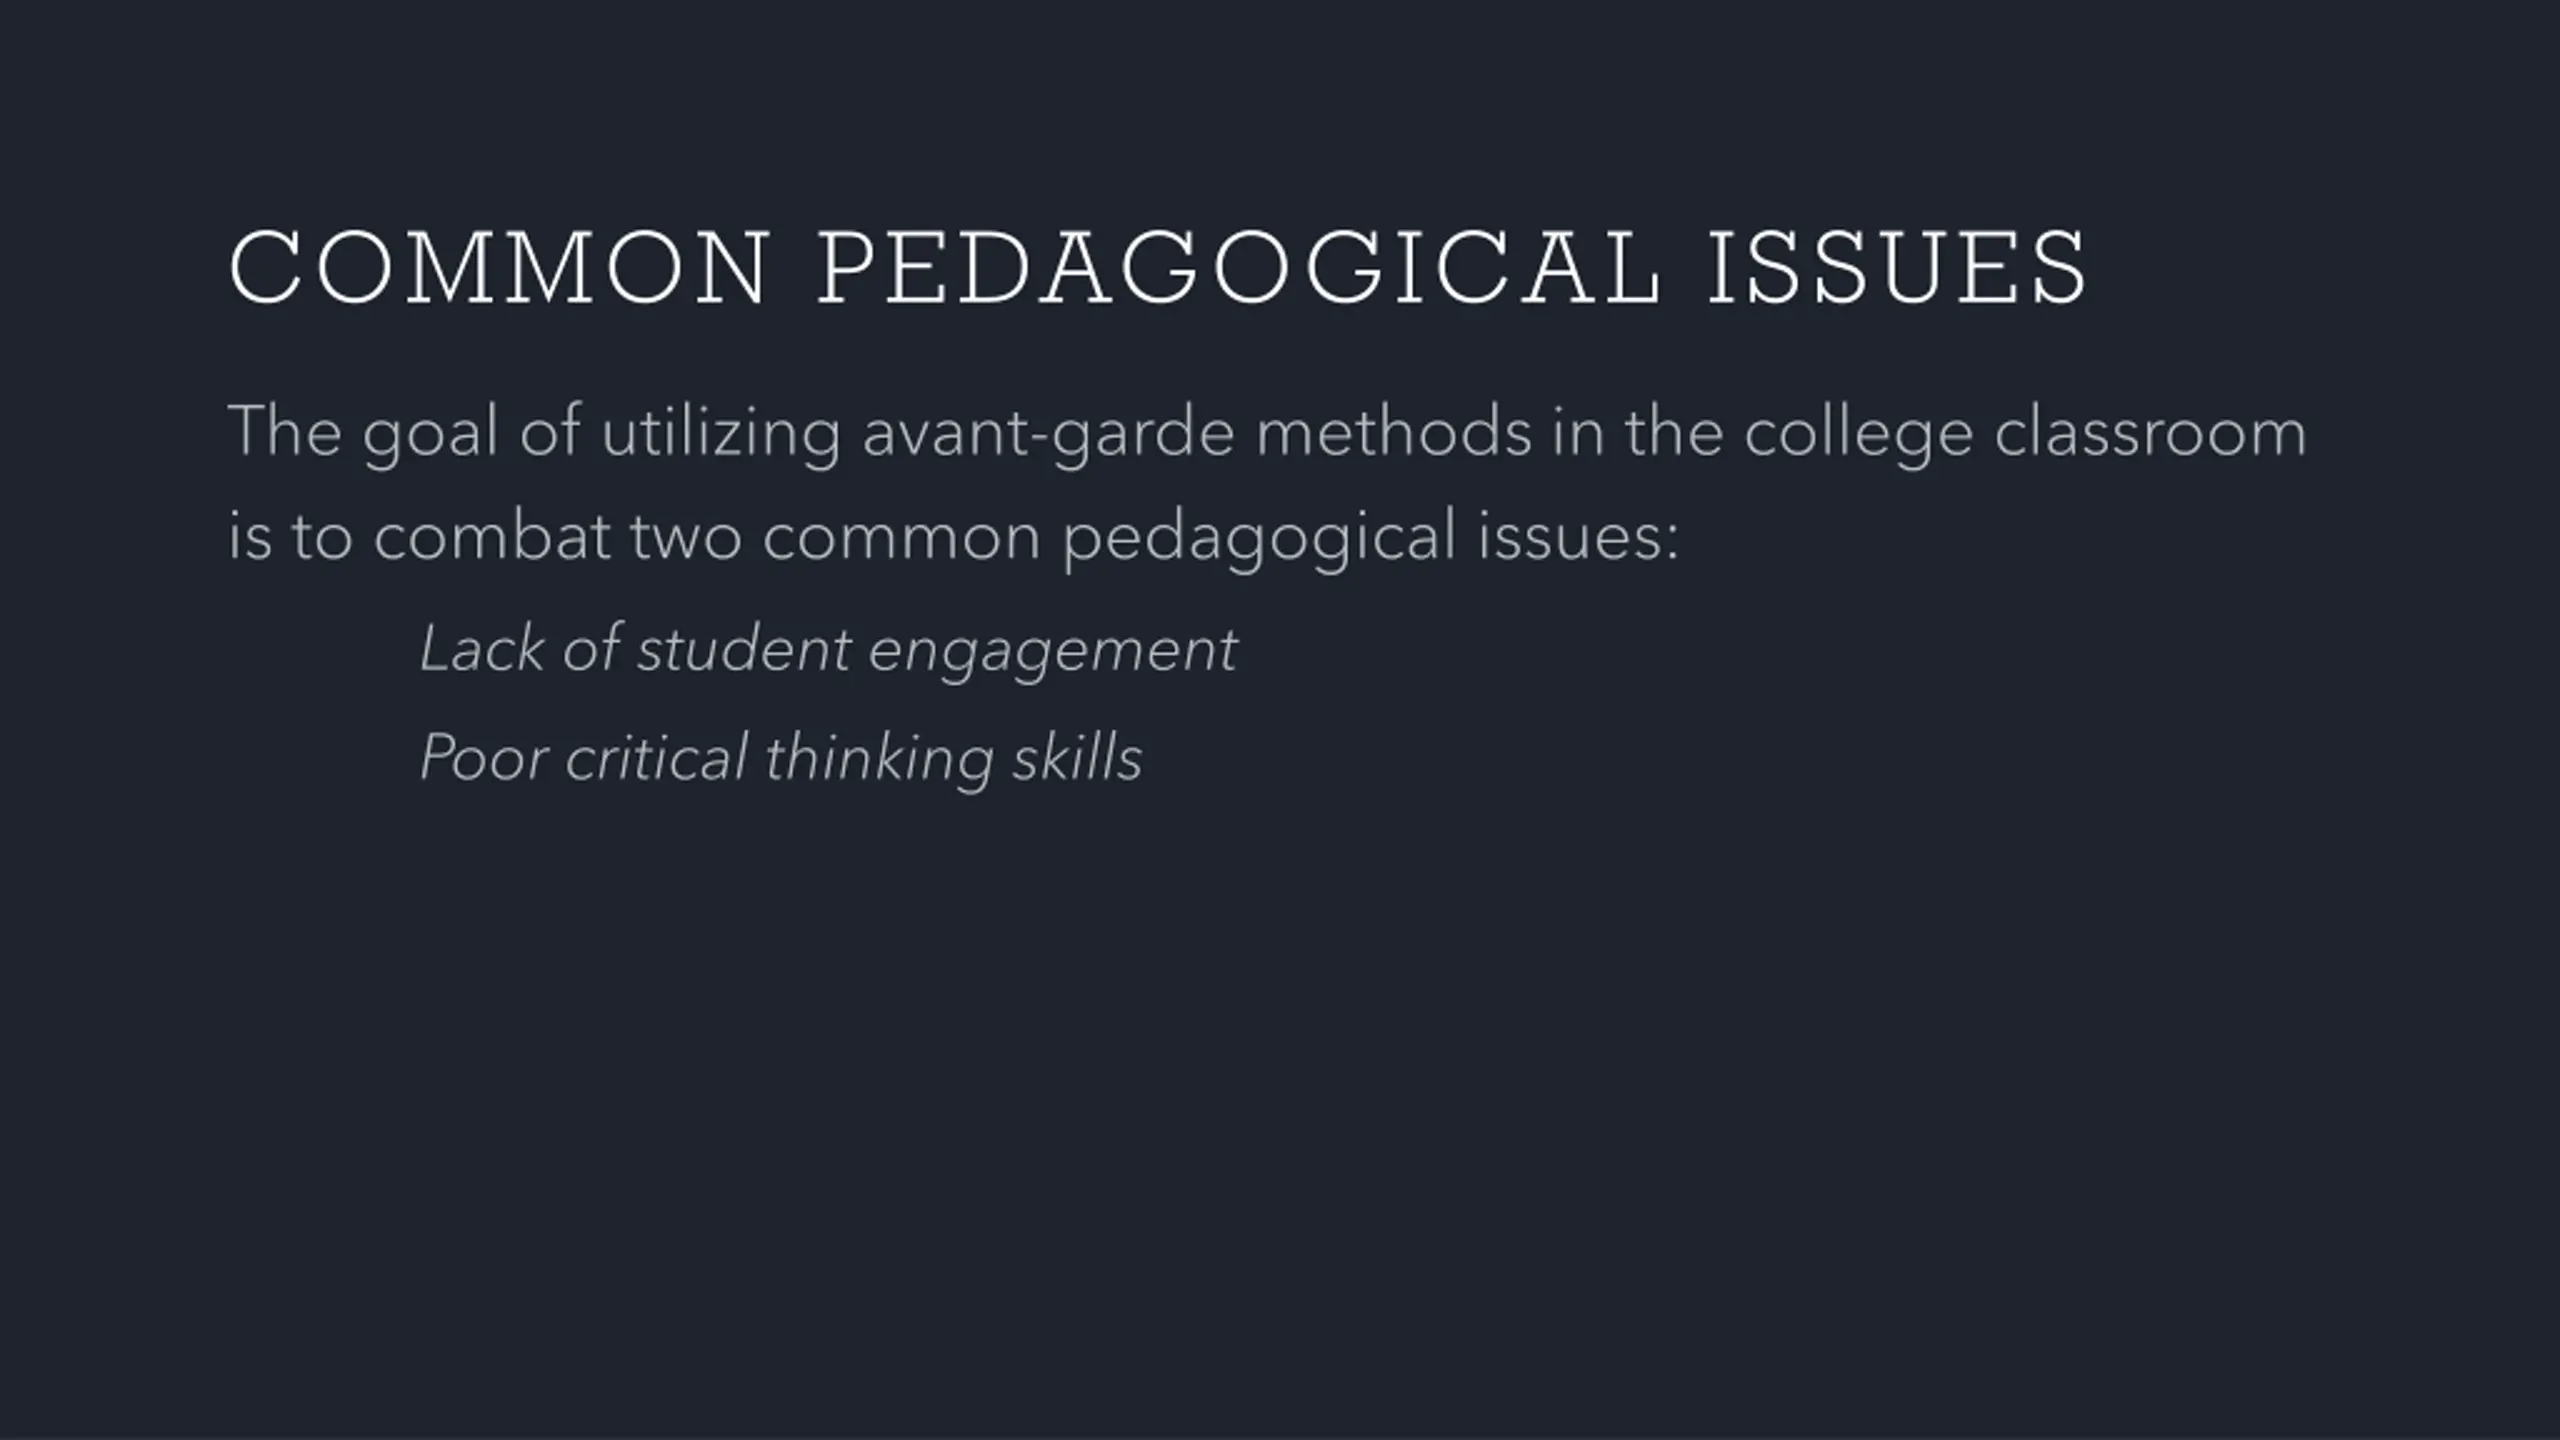Click the word "The" starting the paragraph
This screenshot has height=1440, width=2560.
click(x=285, y=432)
